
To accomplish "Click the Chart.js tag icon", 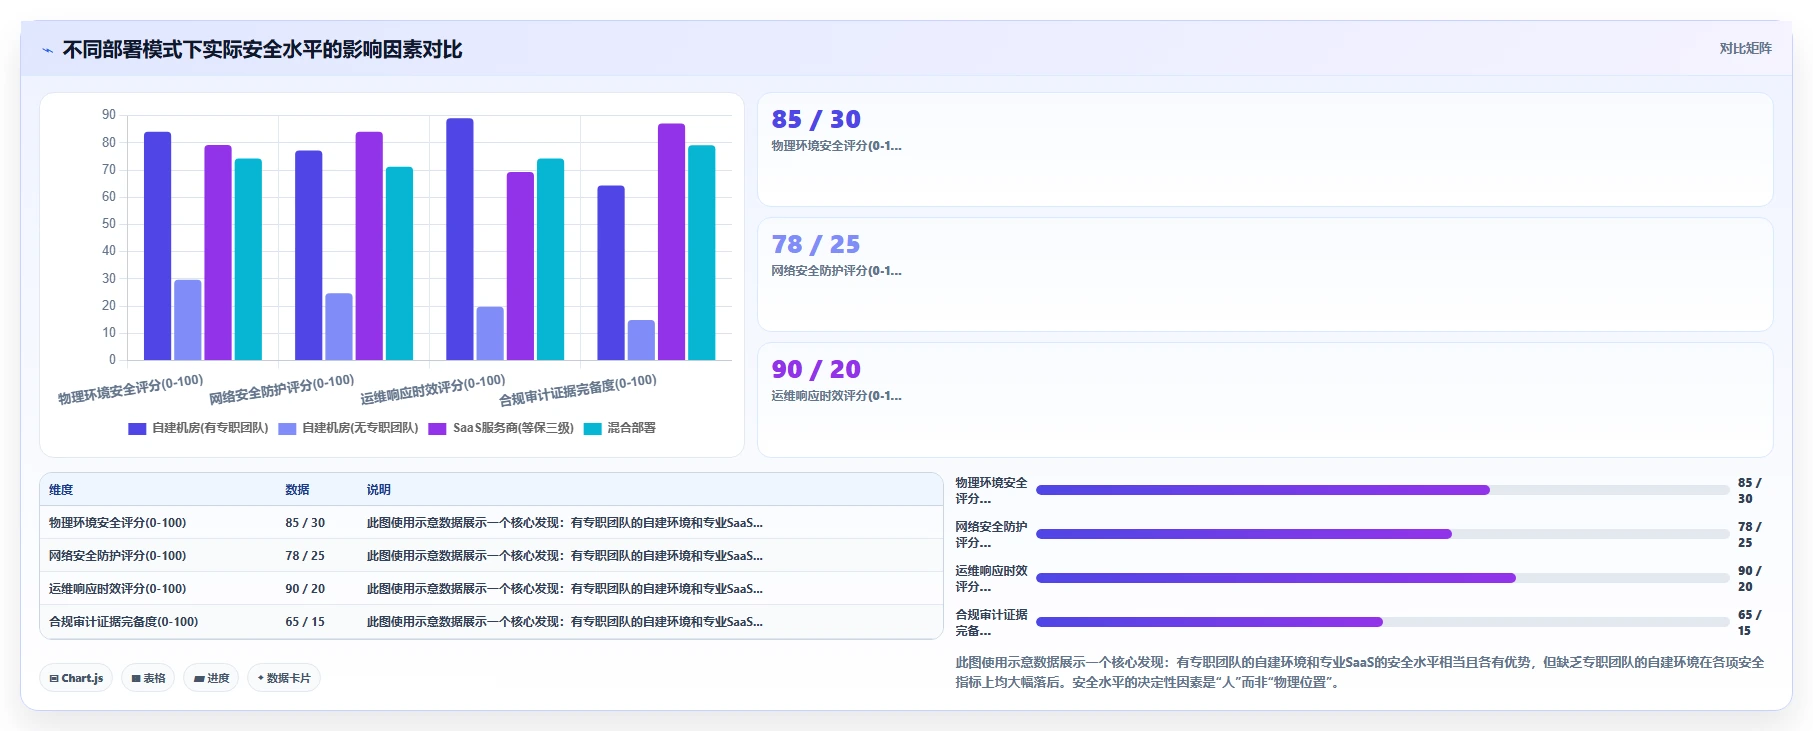I will (54, 678).
